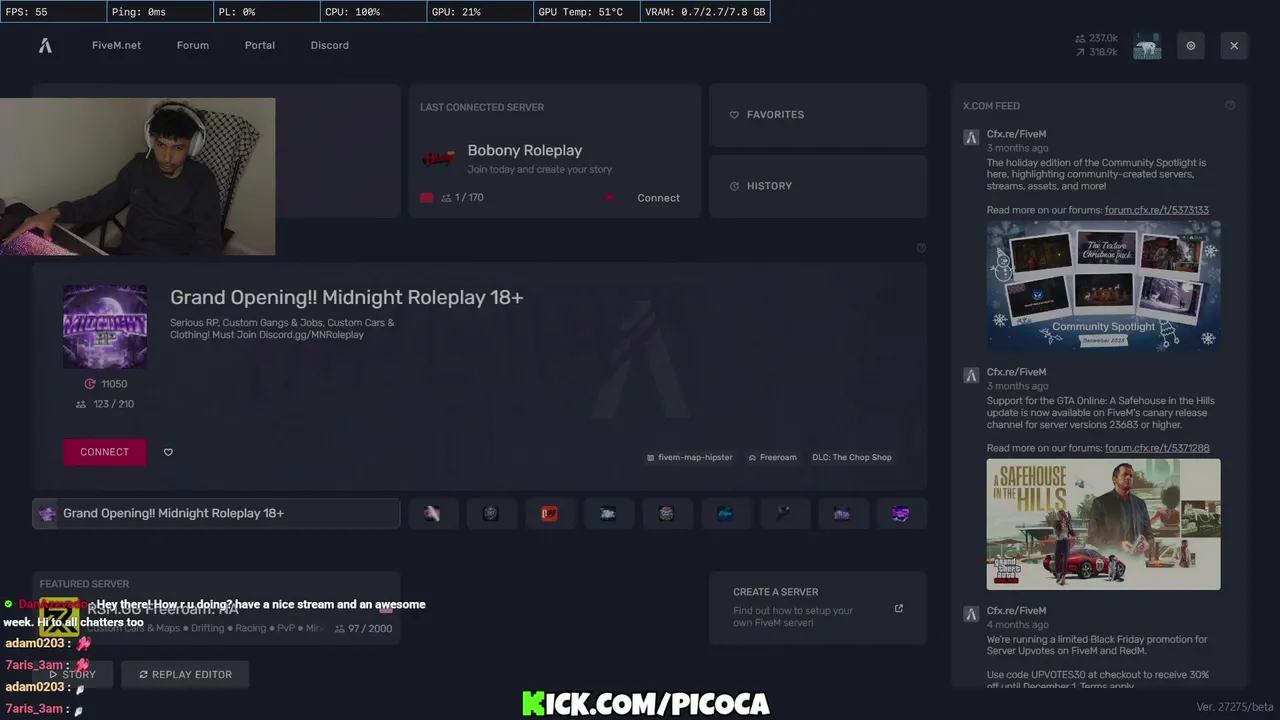Open forum.cfx.re/t/5373133 link
Image resolution: width=1280 pixels, height=720 pixels.
(1157, 210)
